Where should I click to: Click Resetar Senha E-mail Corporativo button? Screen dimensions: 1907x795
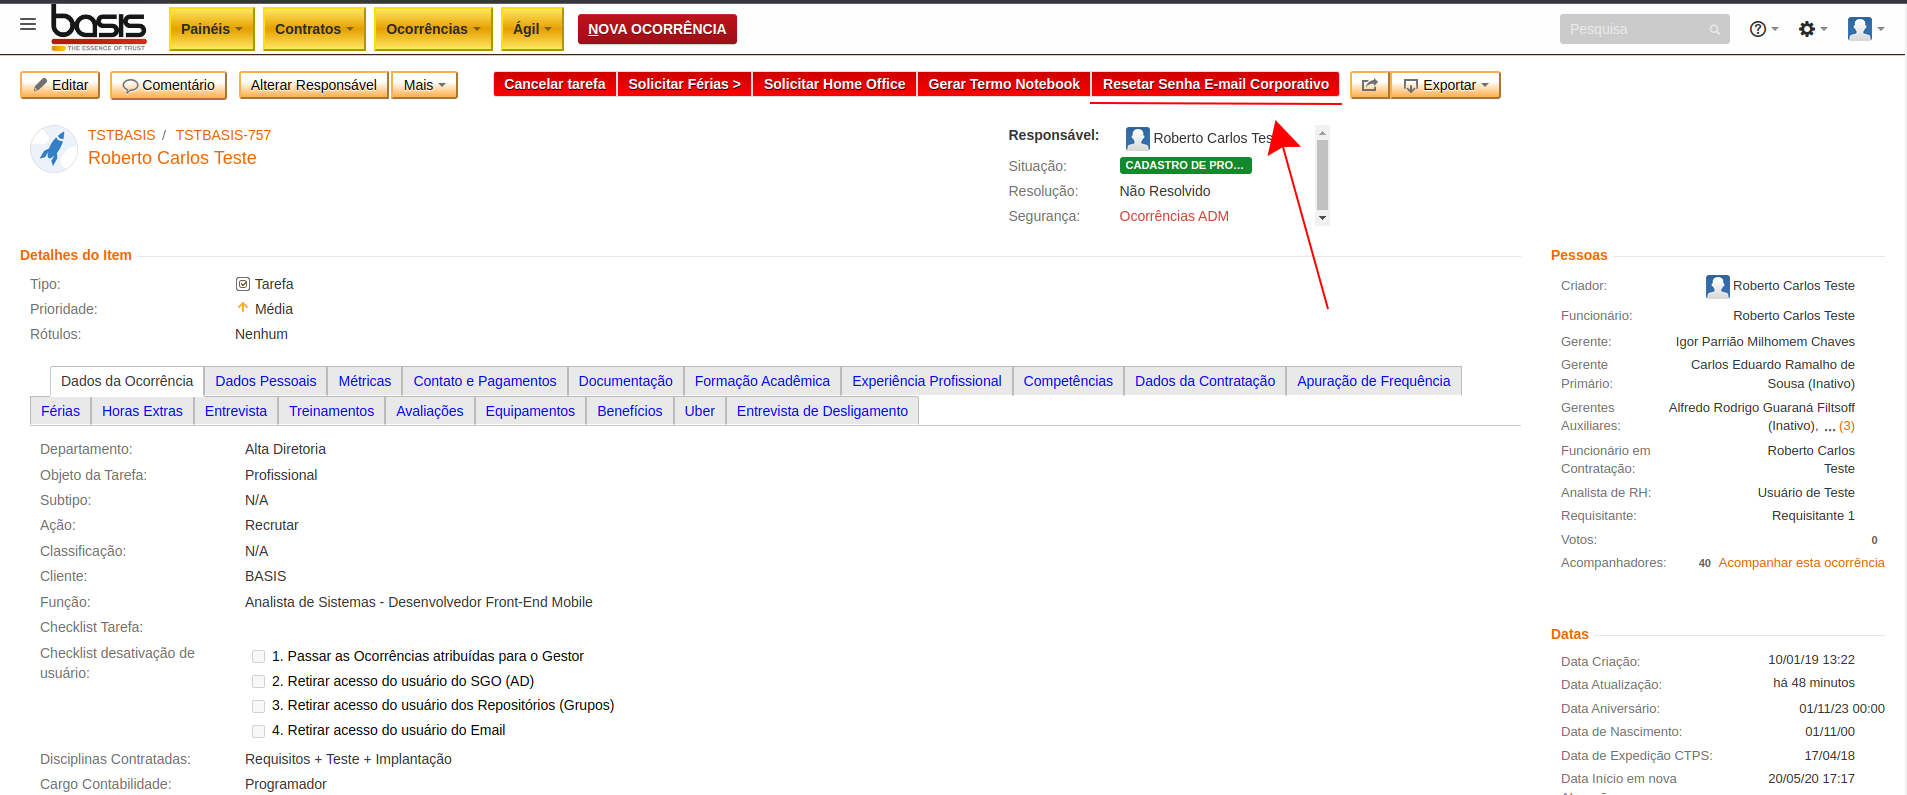point(1215,84)
